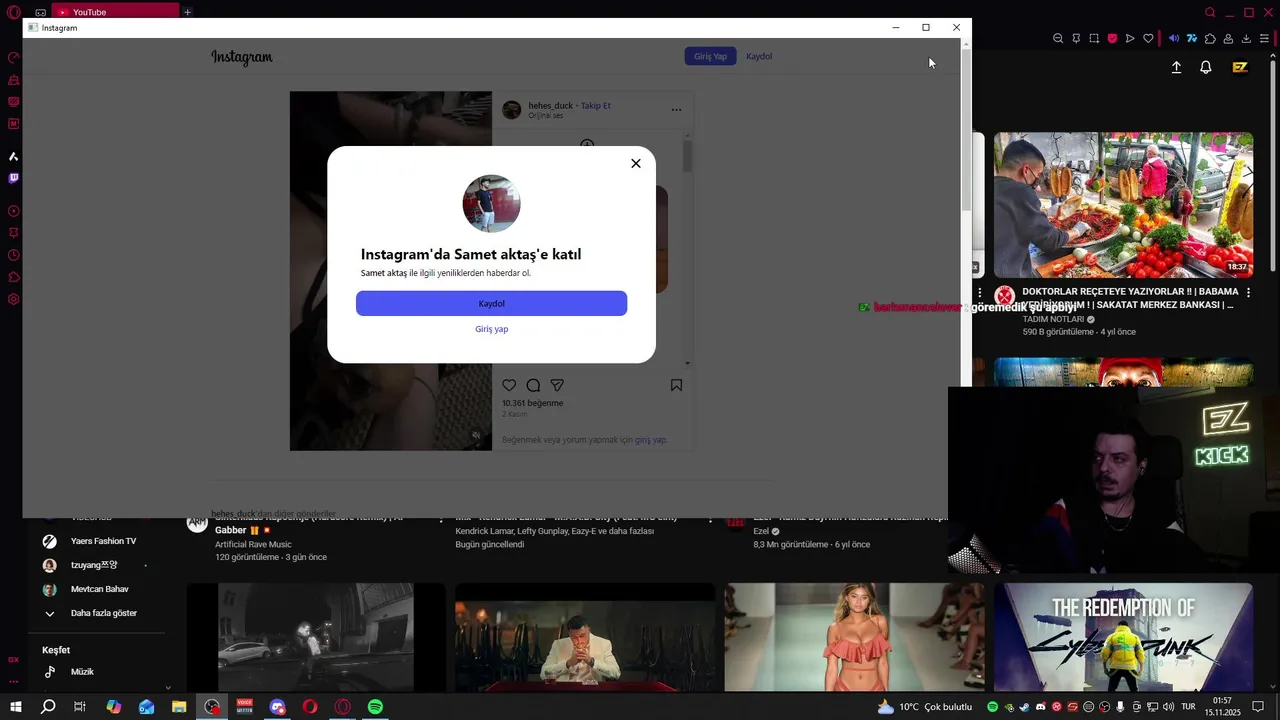The image size is (1280, 720).
Task: Toggle the video mute speaker icon
Action: pyautogui.click(x=476, y=435)
